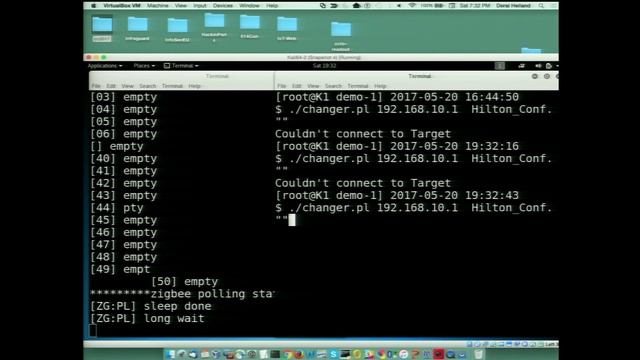Open Edit menu in the right Terminal window
This screenshot has width=640, height=360.
coord(297,86)
